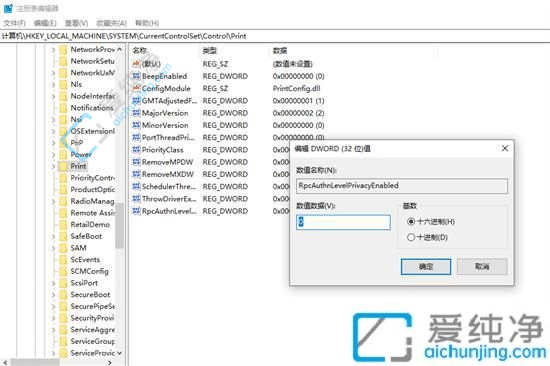Click the 数值名称(N) name field
This screenshot has width=550, height=366.
402,186
